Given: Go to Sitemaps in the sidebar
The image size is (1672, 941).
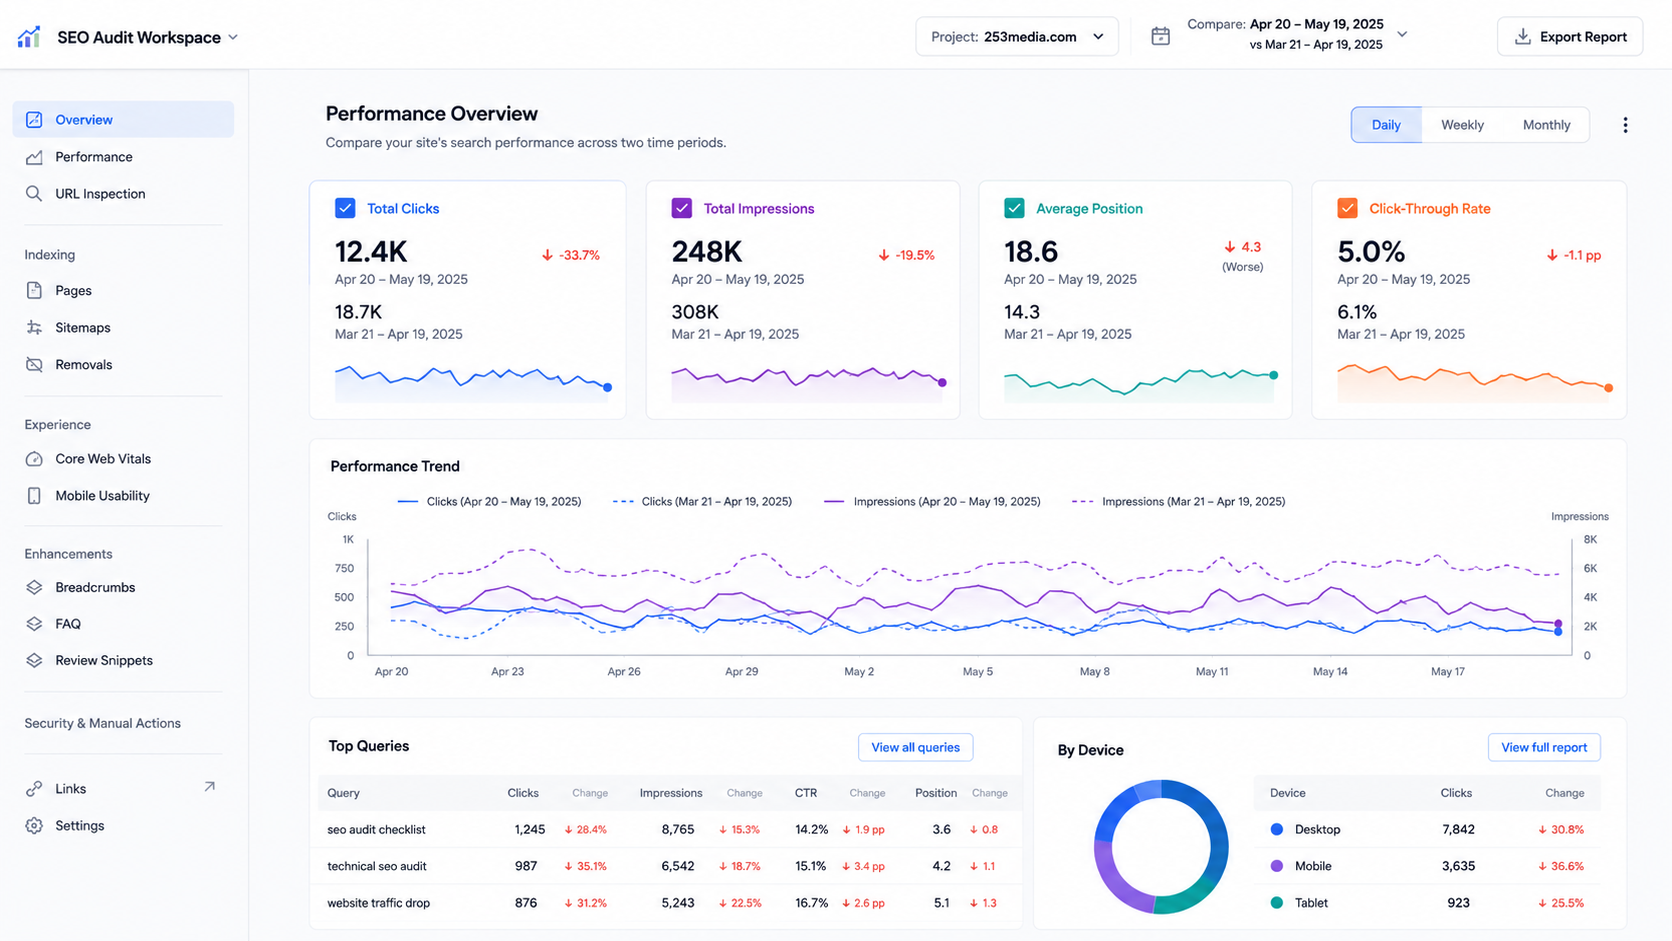Looking at the screenshot, I should [123, 328].
